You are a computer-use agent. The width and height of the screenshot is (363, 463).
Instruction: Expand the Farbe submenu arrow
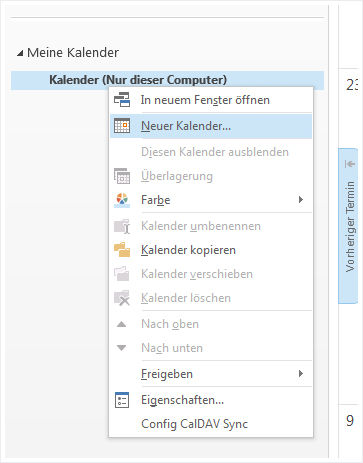(x=301, y=200)
